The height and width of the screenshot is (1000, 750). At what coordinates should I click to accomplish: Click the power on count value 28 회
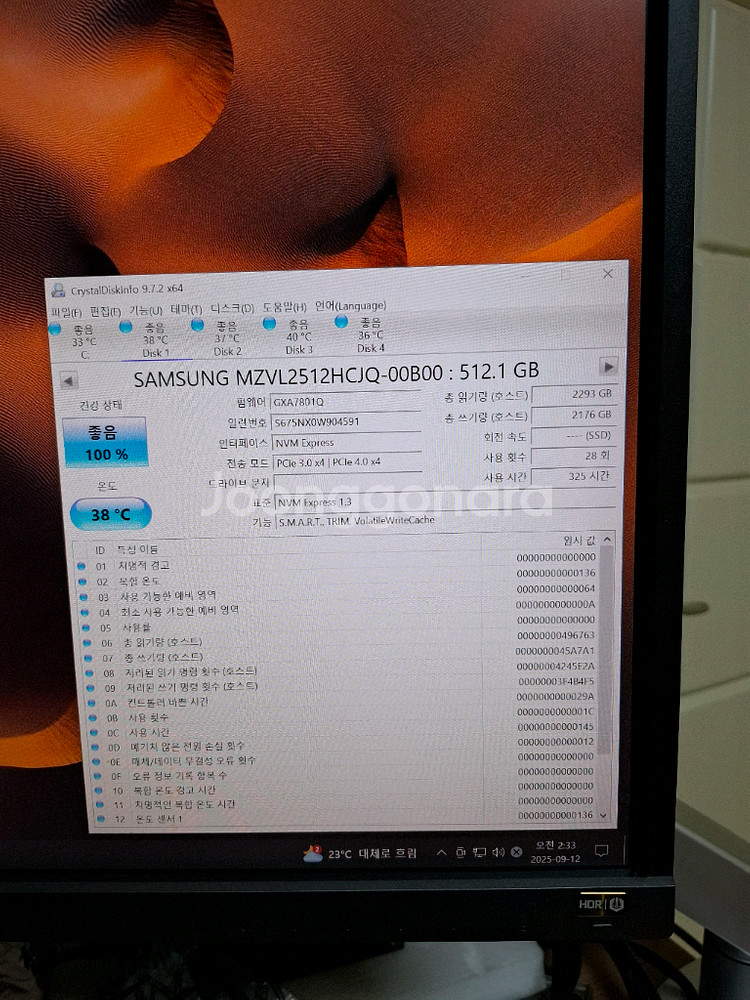[x=574, y=455]
